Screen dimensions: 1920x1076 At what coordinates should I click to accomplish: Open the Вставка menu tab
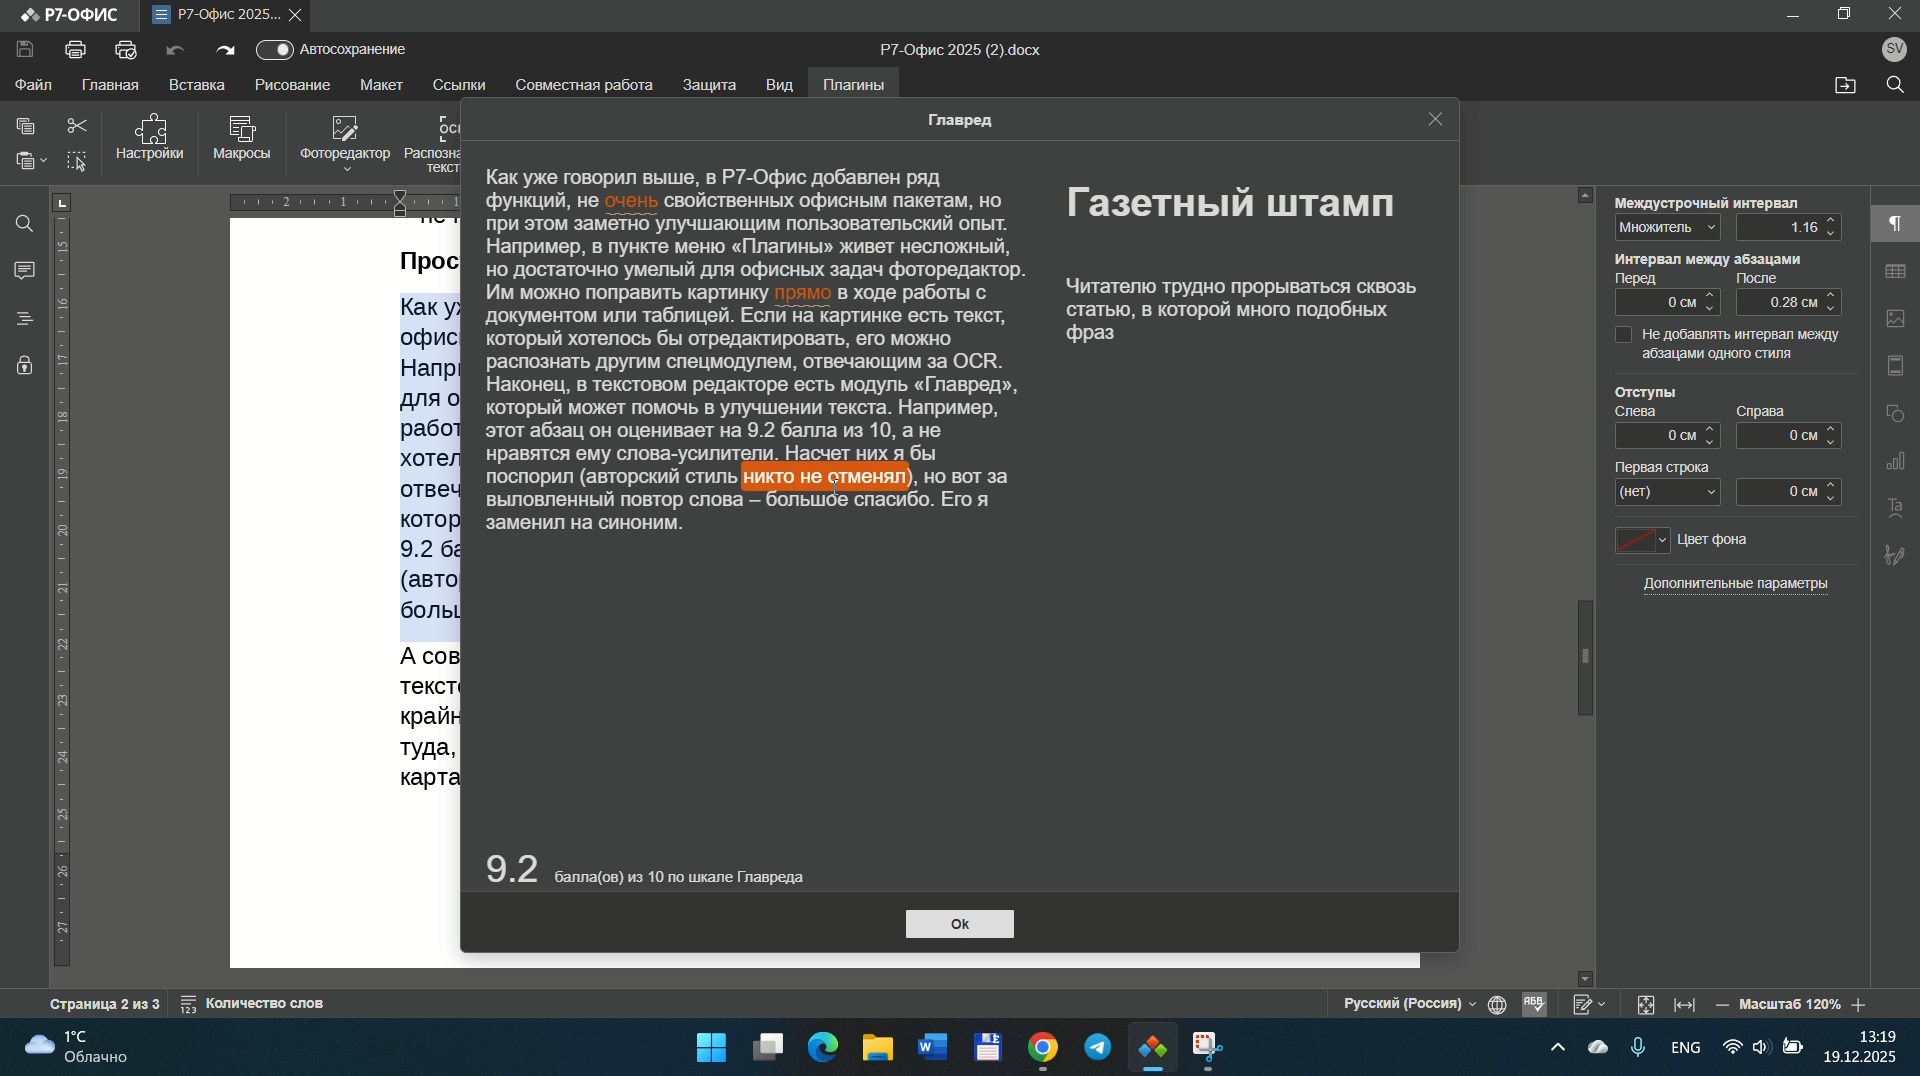click(x=197, y=86)
